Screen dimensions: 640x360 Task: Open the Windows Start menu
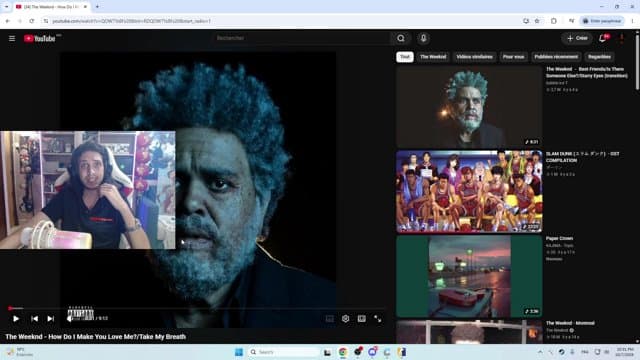point(239,352)
